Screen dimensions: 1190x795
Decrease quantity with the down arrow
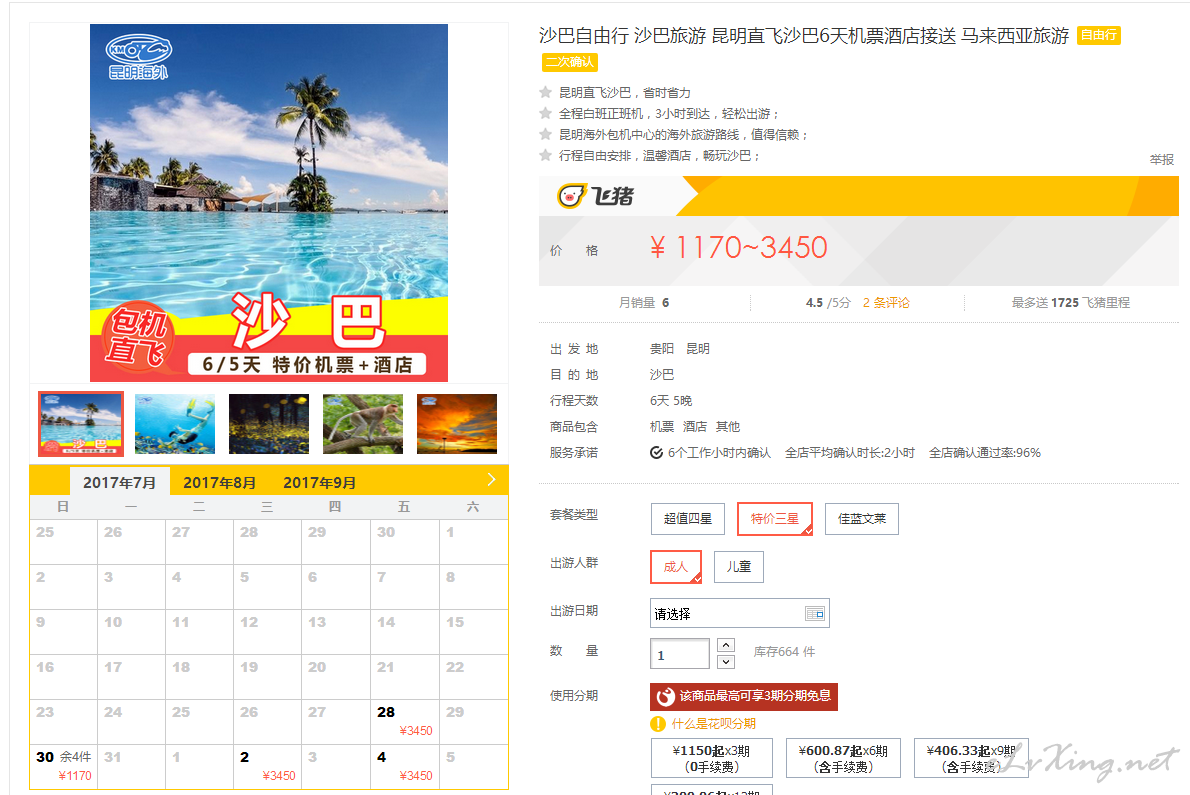(726, 661)
